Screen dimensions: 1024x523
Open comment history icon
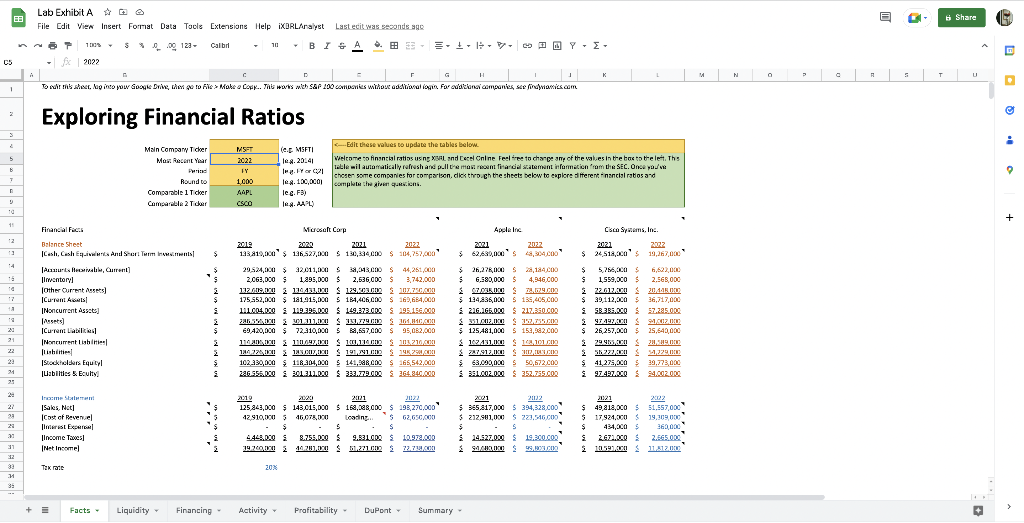(886, 18)
